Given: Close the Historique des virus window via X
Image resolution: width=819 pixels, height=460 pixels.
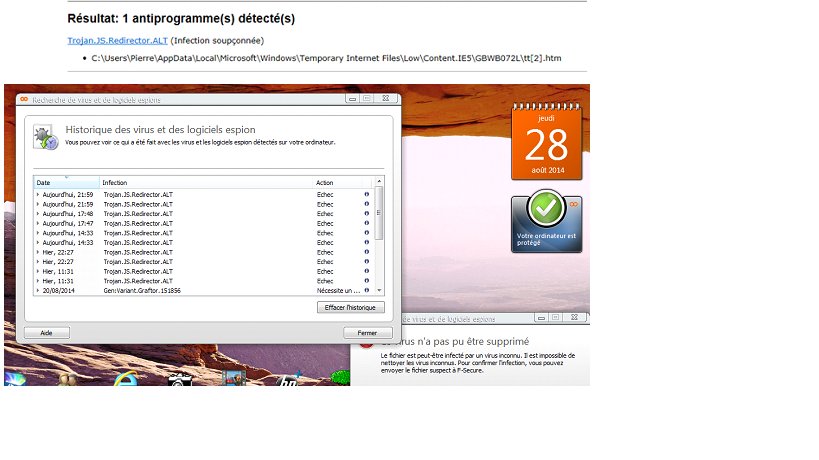Looking at the screenshot, I should [x=386, y=99].
